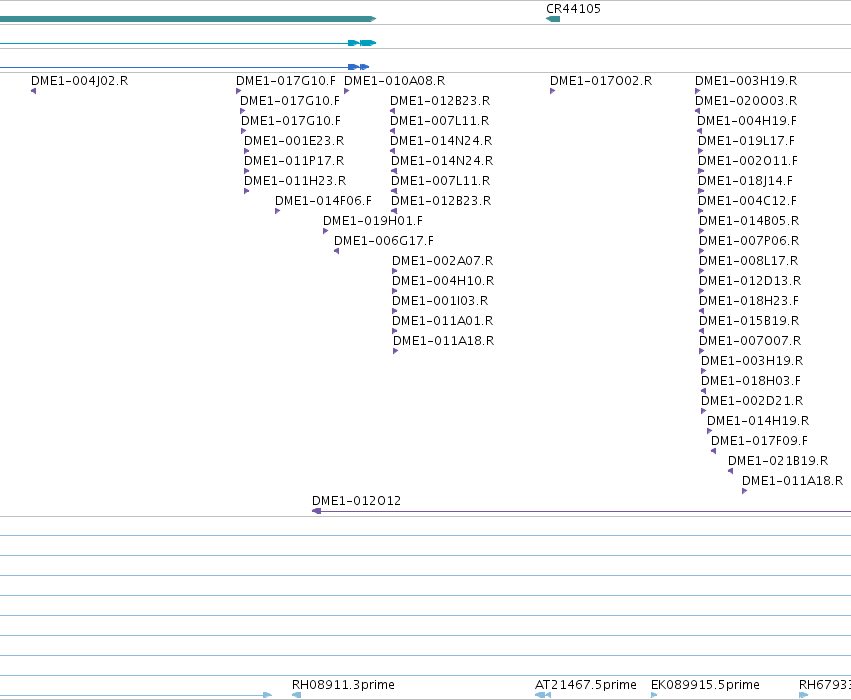Viewport: 851px width, 700px height.
Task: Select feature DME1-011P17.R
Action: pos(294,161)
